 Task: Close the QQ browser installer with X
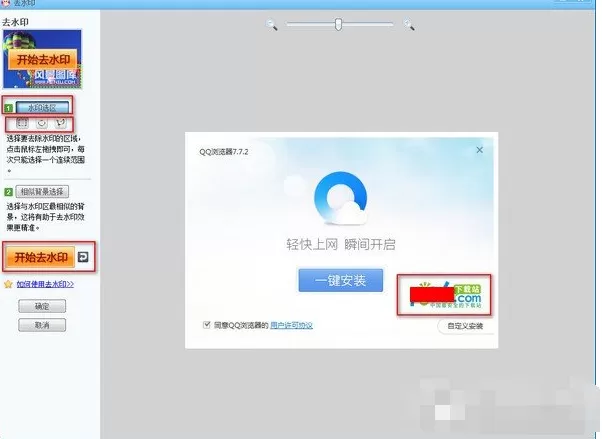[480, 150]
